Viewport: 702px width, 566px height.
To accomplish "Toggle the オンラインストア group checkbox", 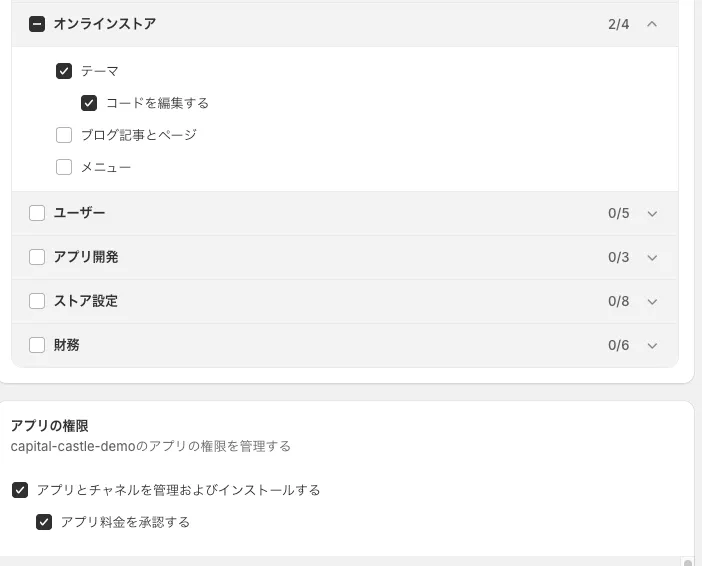I will click(37, 24).
